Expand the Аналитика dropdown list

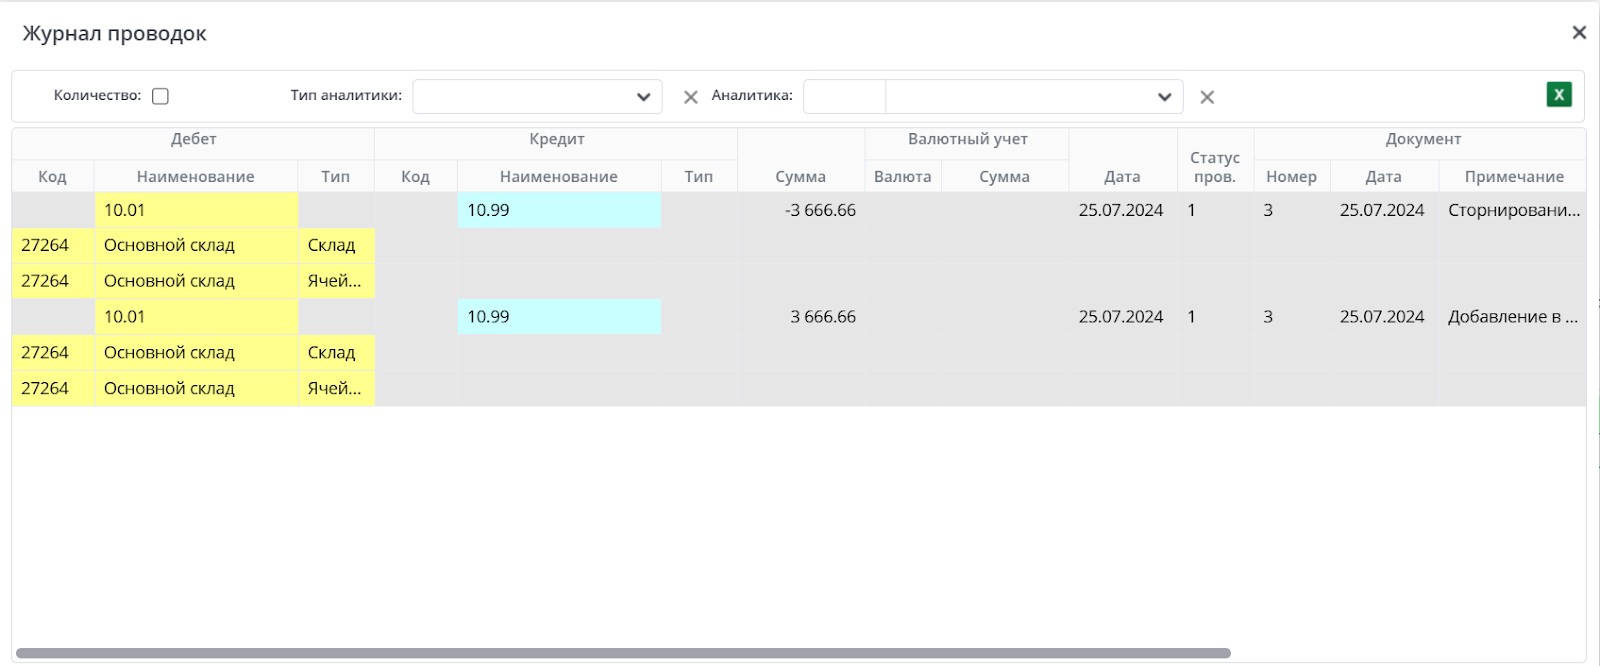point(1163,97)
